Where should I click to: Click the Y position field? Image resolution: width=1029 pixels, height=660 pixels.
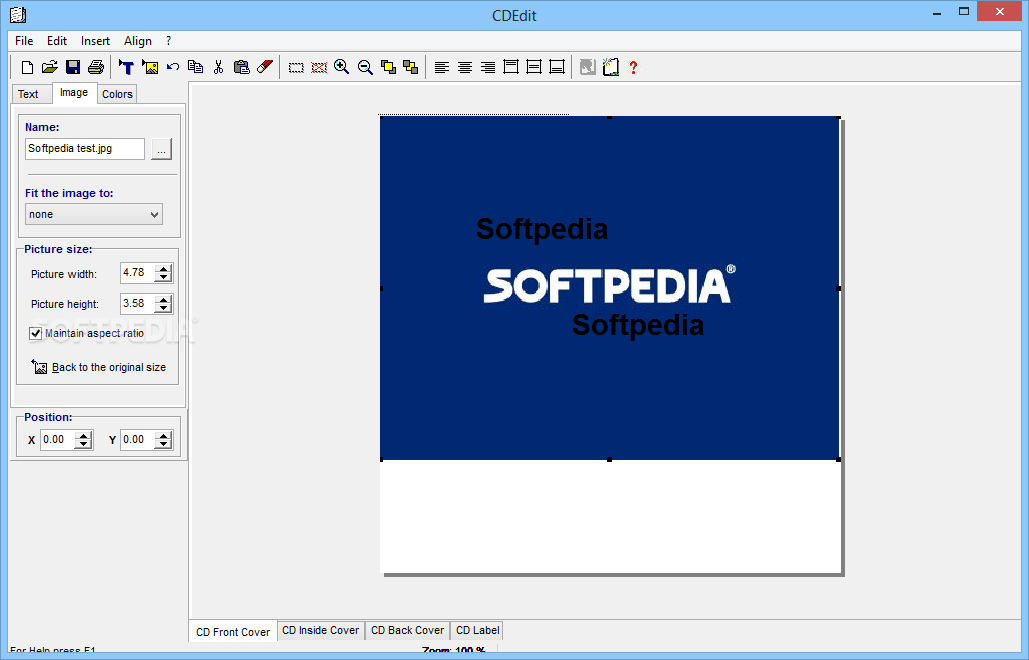pos(138,440)
